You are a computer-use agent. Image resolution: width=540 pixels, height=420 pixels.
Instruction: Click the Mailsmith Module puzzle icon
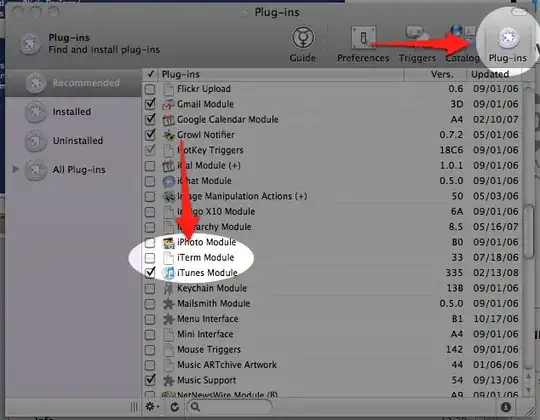click(169, 304)
